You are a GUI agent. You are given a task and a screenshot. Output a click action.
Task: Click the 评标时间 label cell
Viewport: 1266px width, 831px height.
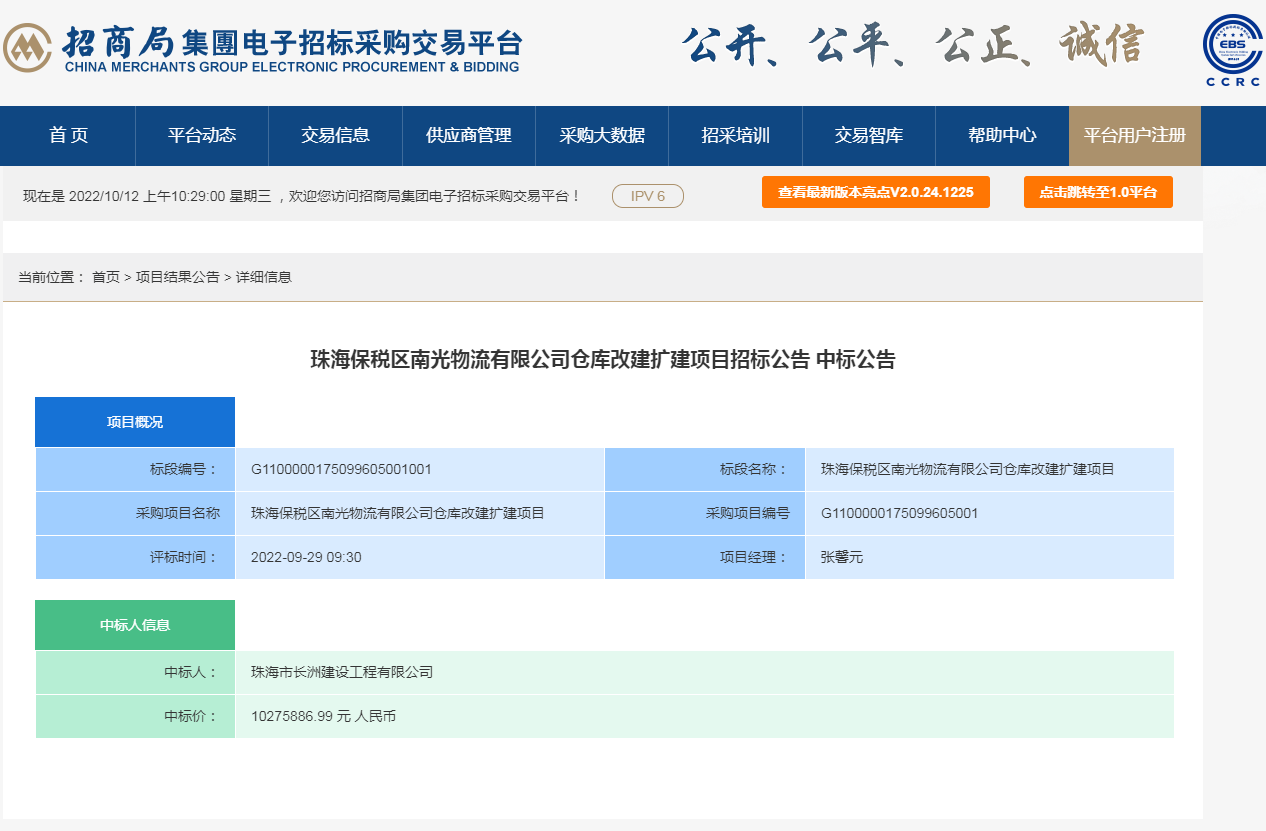tap(135, 557)
